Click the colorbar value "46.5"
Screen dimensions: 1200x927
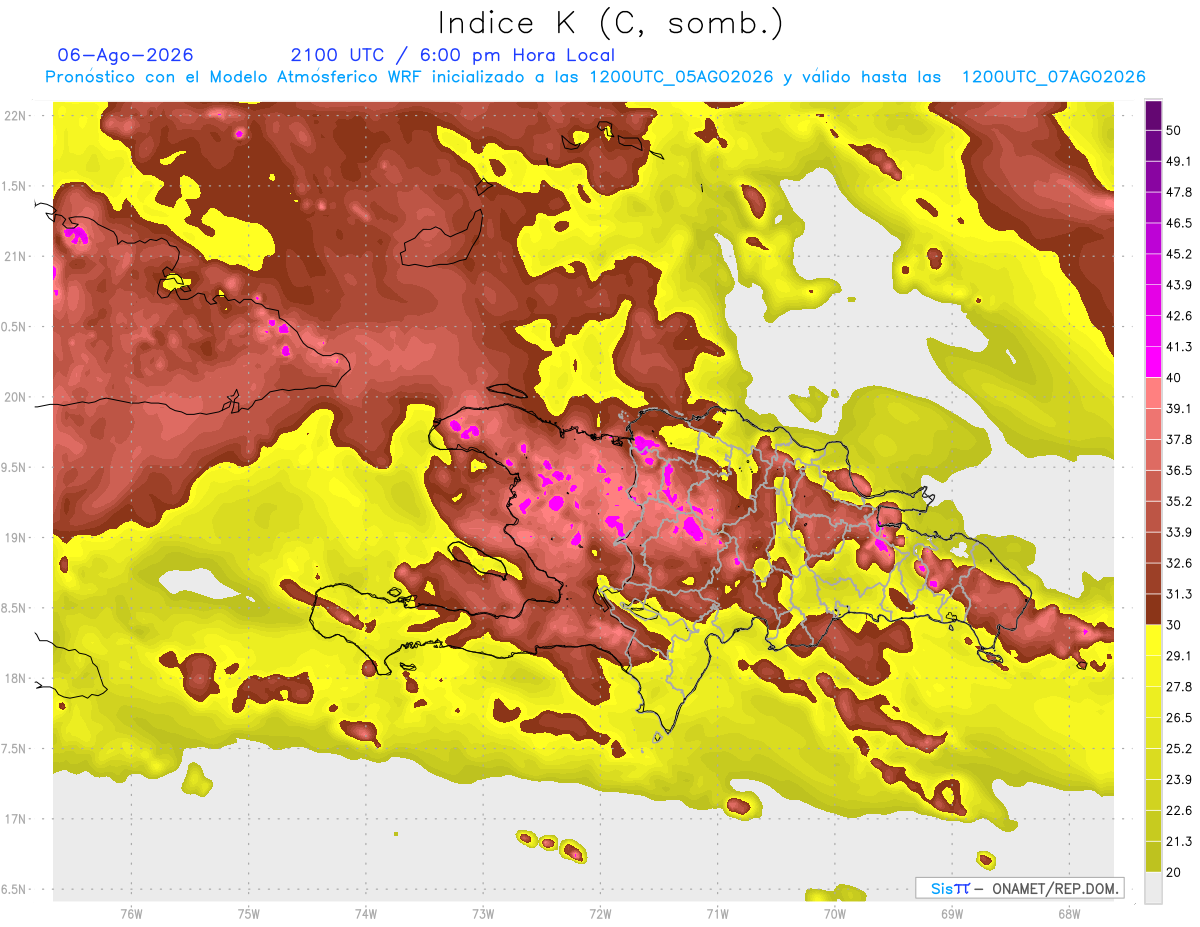(1179, 223)
